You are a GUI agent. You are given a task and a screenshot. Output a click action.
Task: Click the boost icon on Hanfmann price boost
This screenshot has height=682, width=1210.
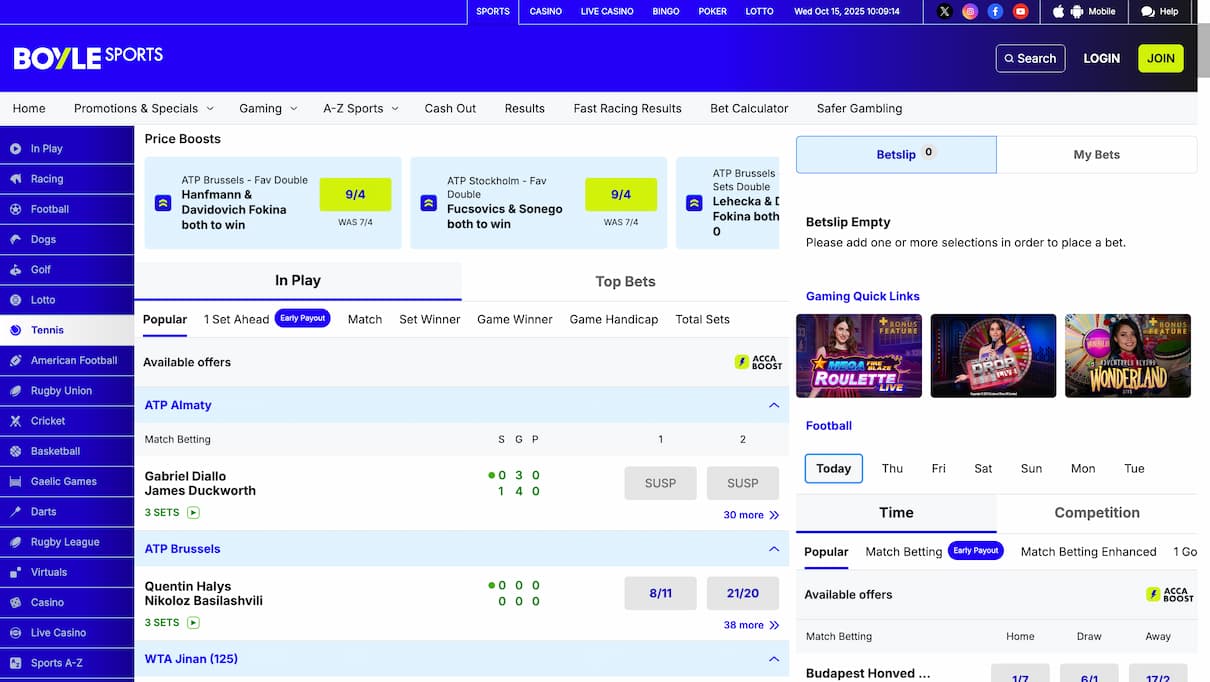[163, 203]
